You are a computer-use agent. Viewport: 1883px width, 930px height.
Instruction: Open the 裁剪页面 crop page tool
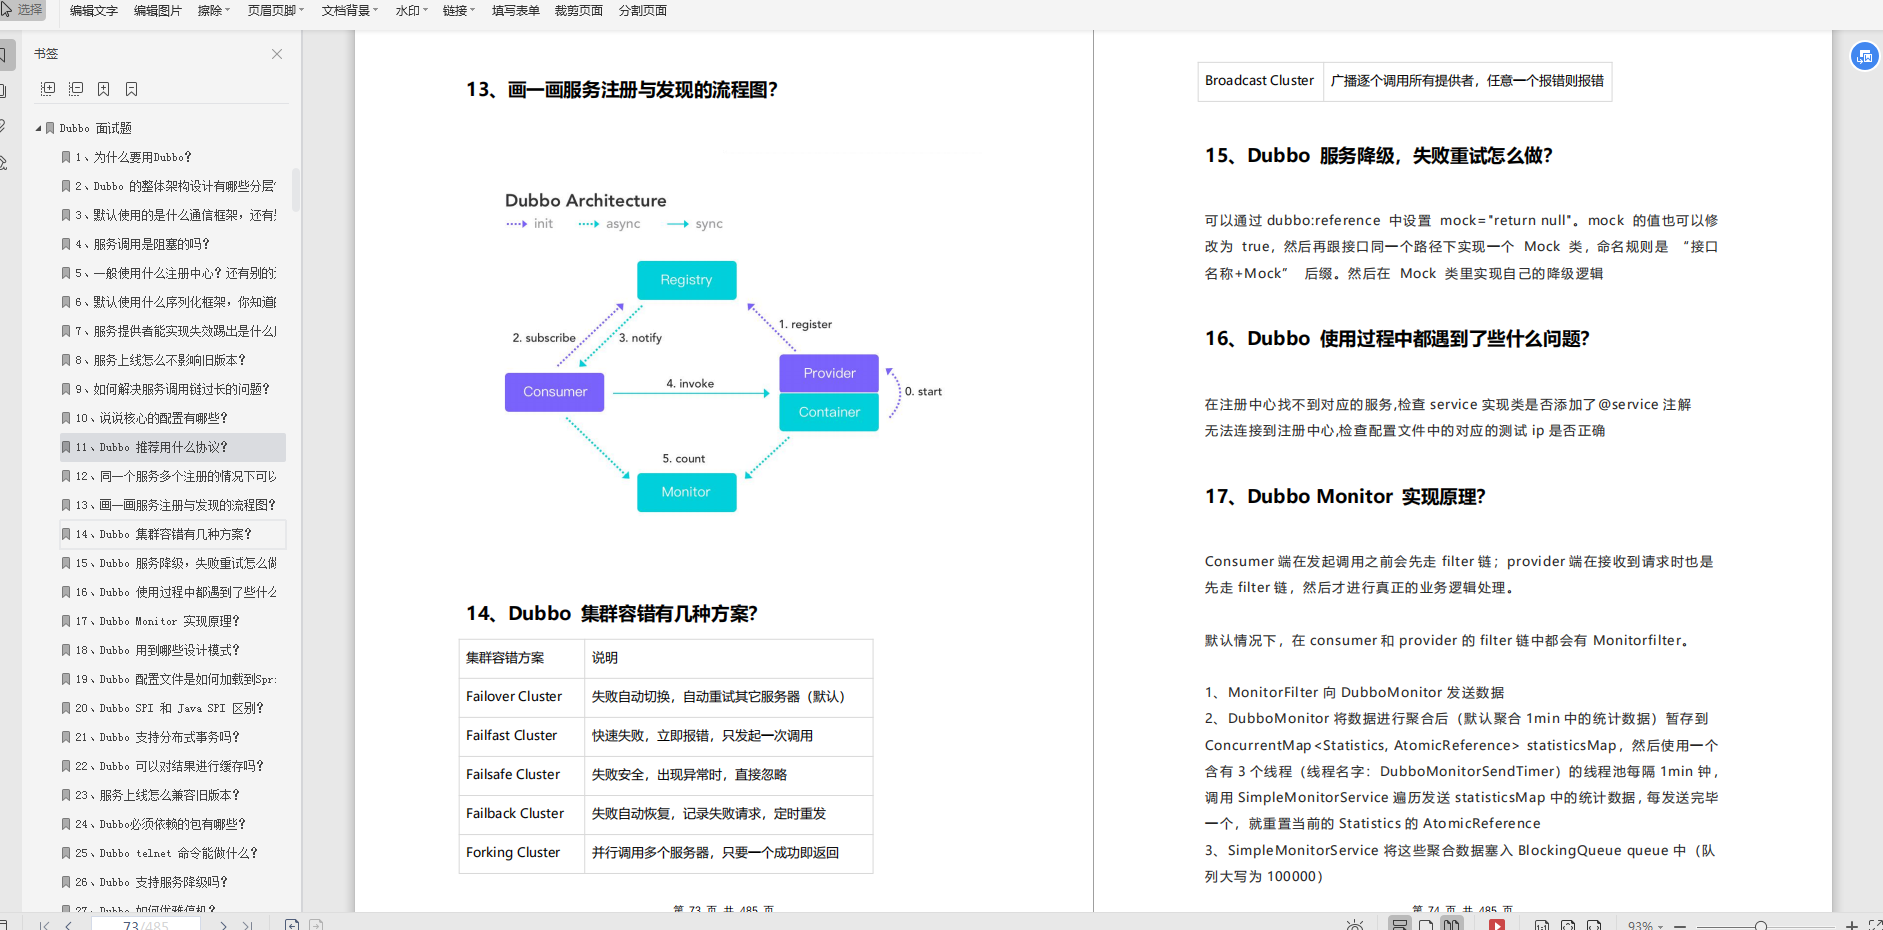coord(579,11)
